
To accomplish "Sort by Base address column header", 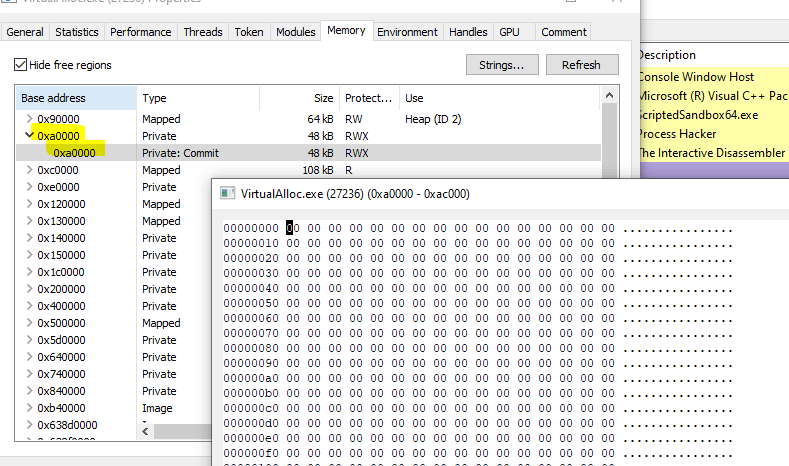I will click(x=54, y=98).
